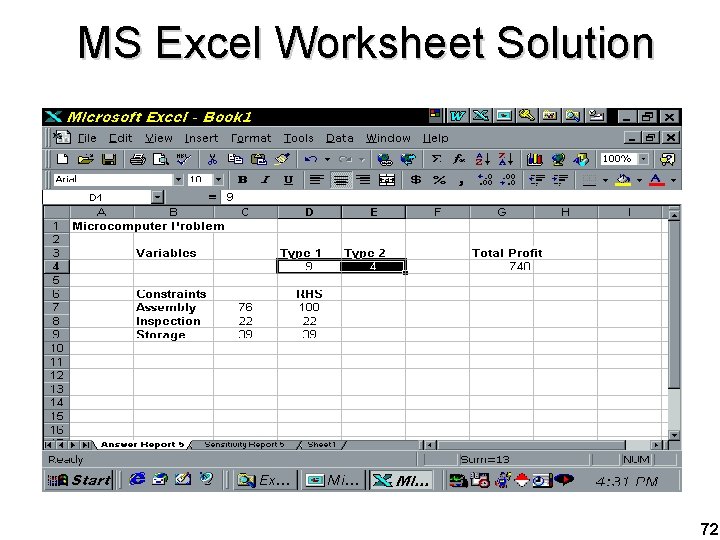
Task: Click Sort Descending Z-A icon
Action: [506, 159]
